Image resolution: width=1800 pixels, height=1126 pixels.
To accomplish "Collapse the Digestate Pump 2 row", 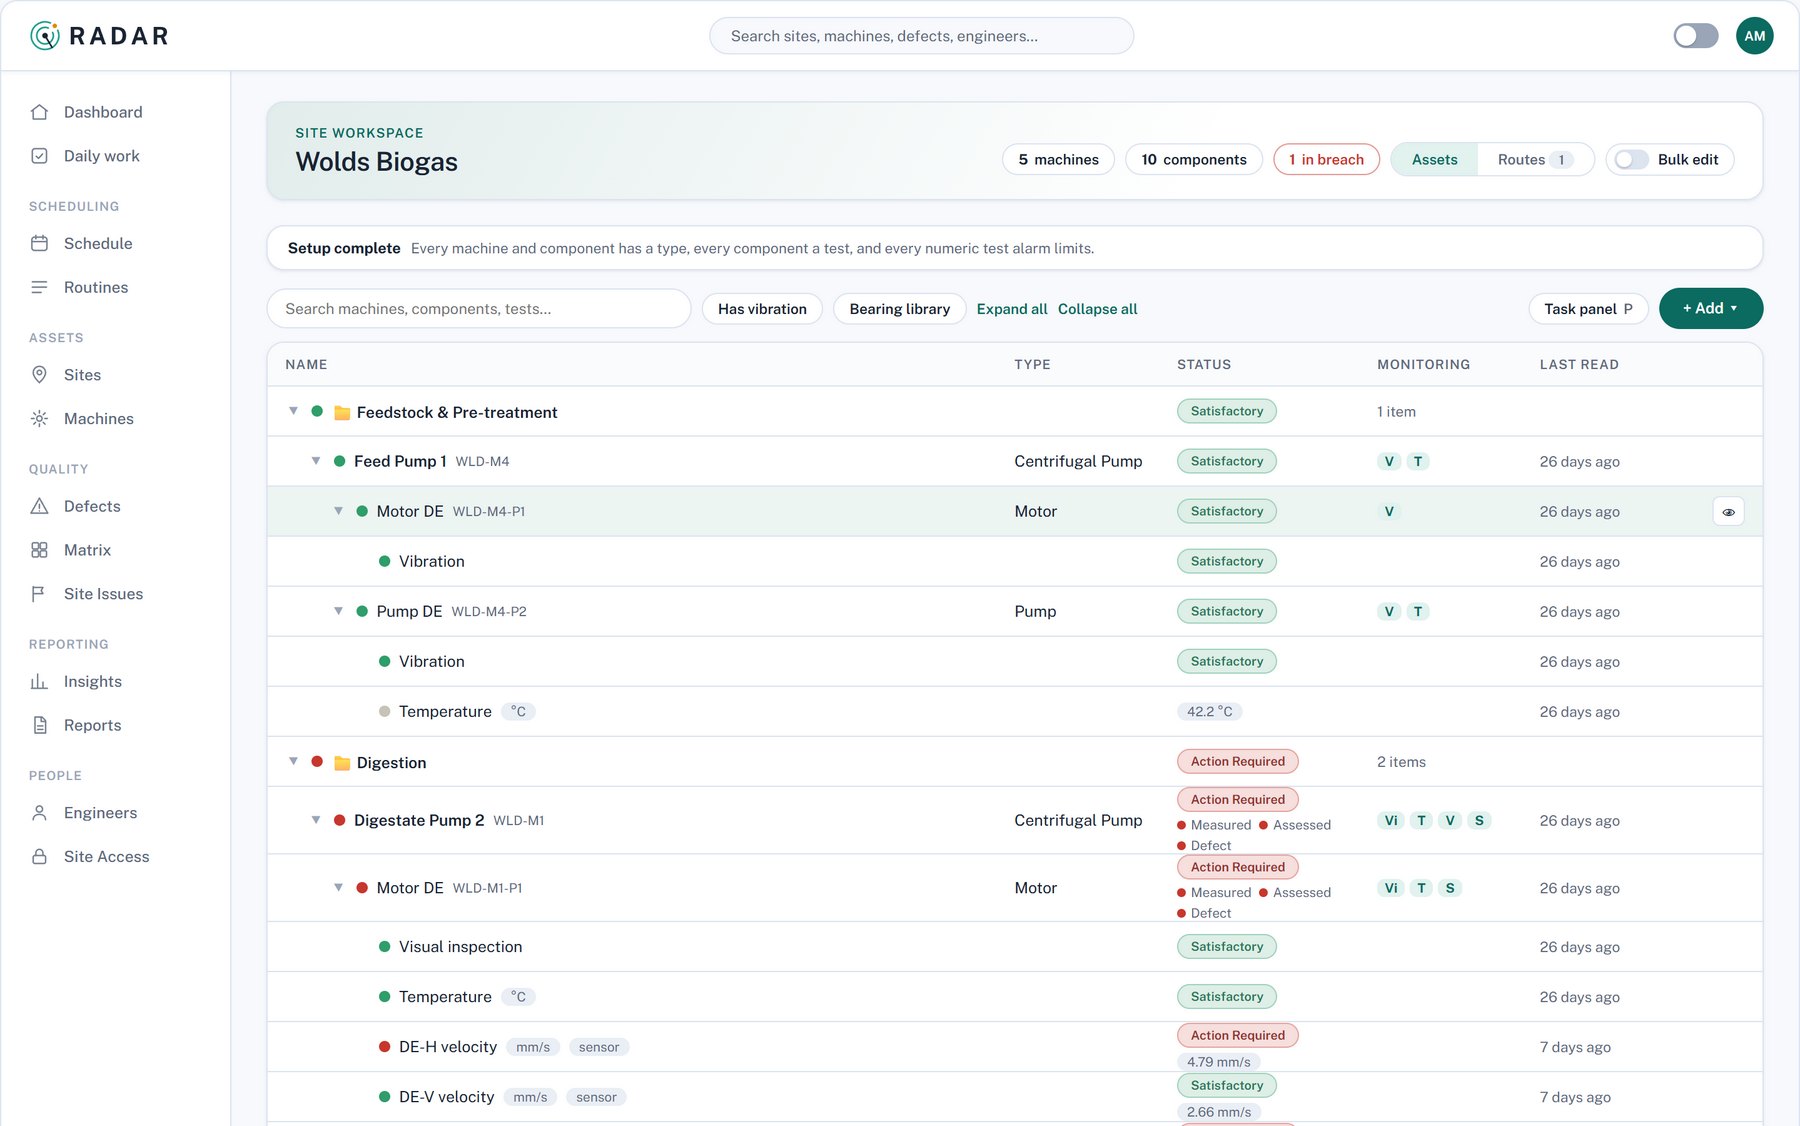I will (316, 820).
